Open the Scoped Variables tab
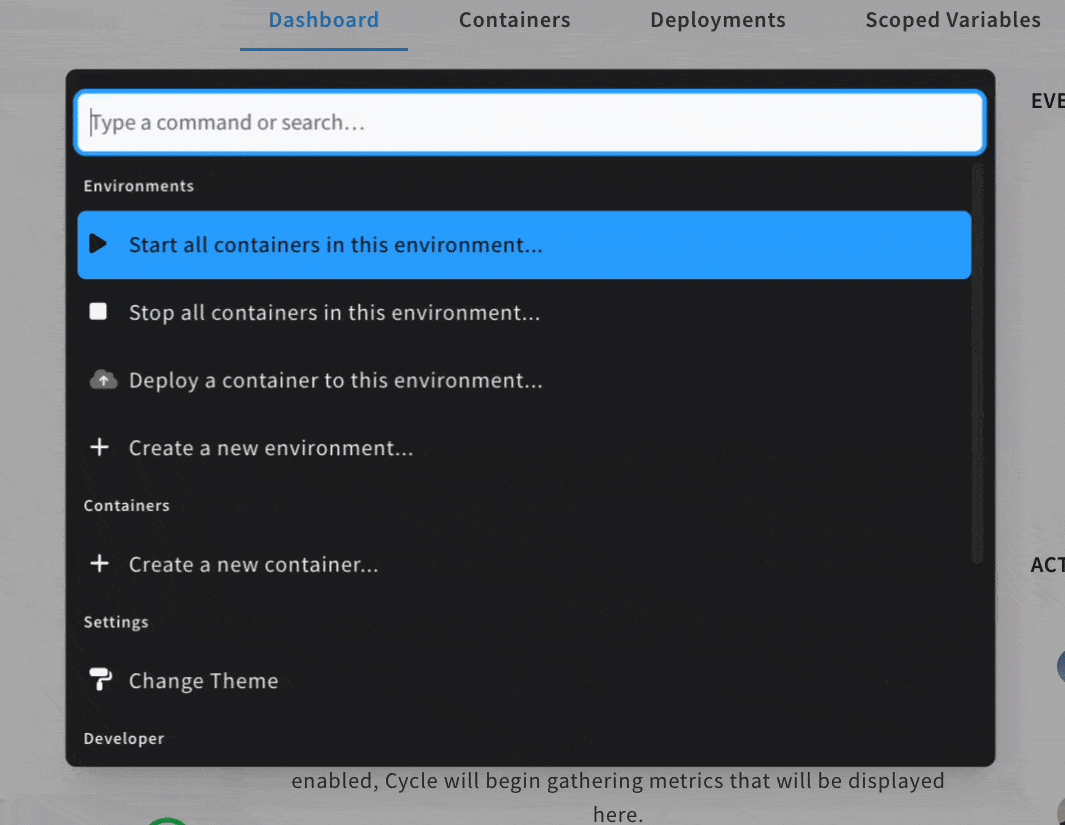This screenshot has height=825, width=1065. point(952,20)
